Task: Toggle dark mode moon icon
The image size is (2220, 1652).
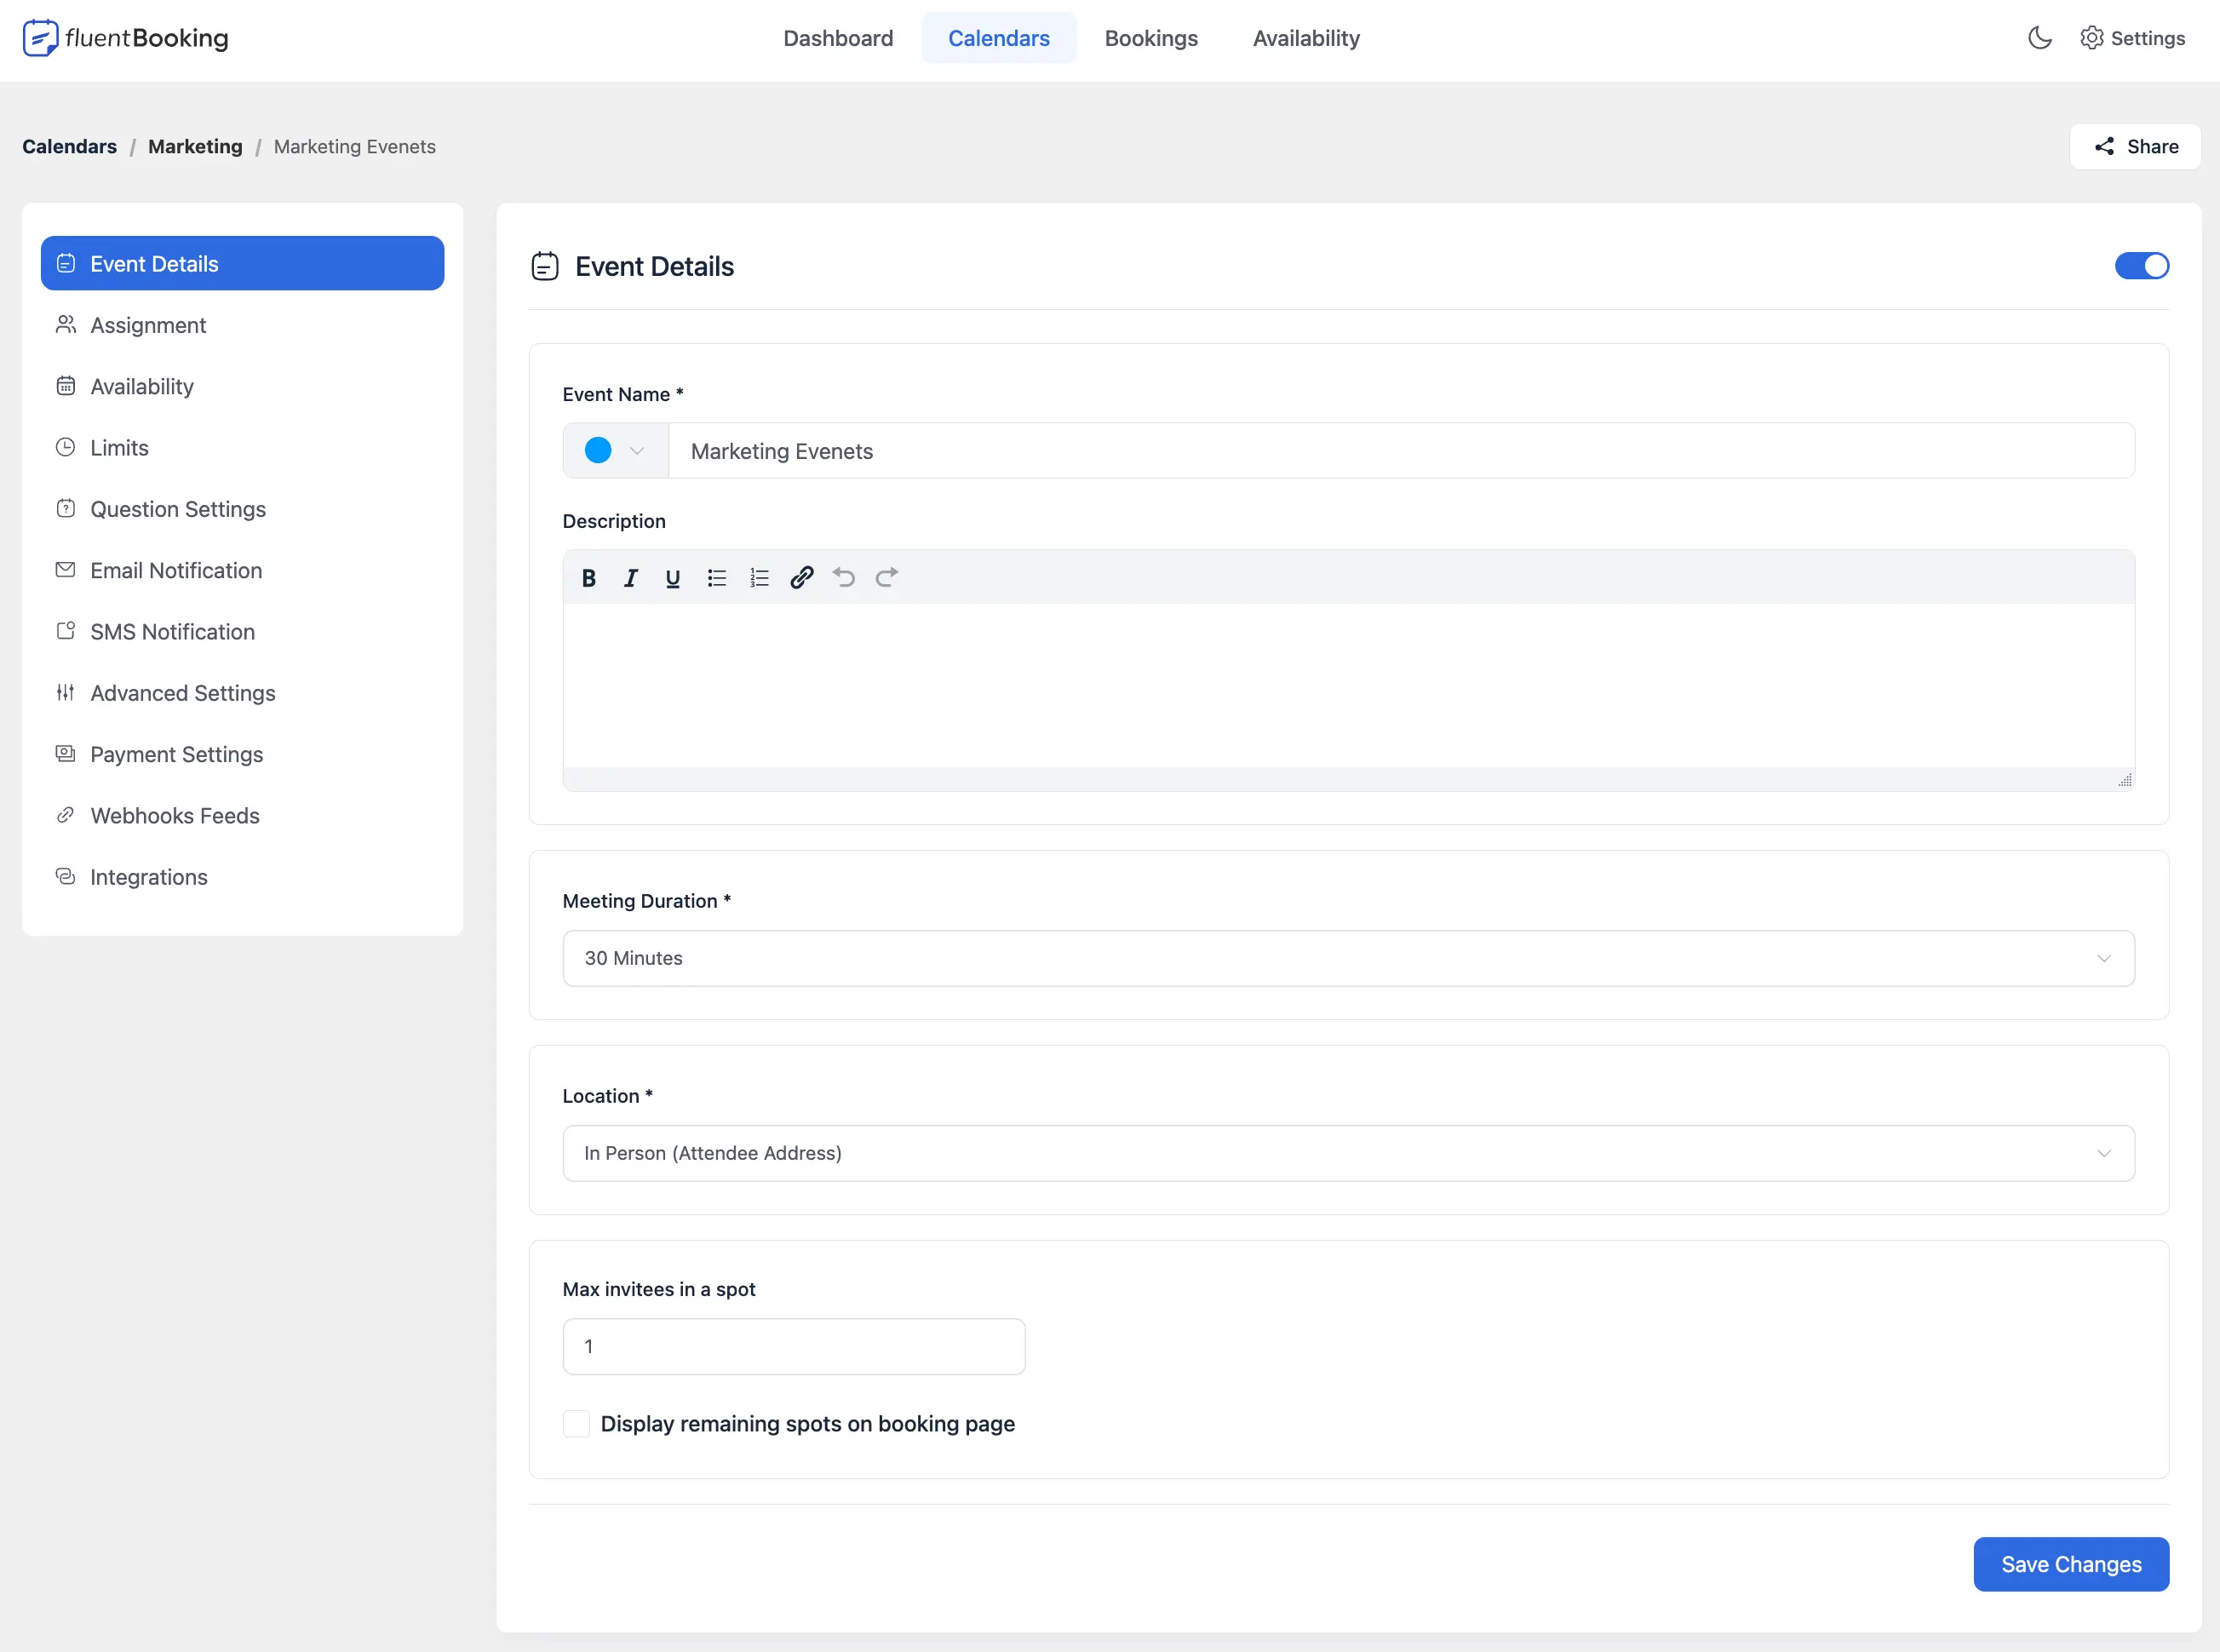Action: click(2040, 38)
